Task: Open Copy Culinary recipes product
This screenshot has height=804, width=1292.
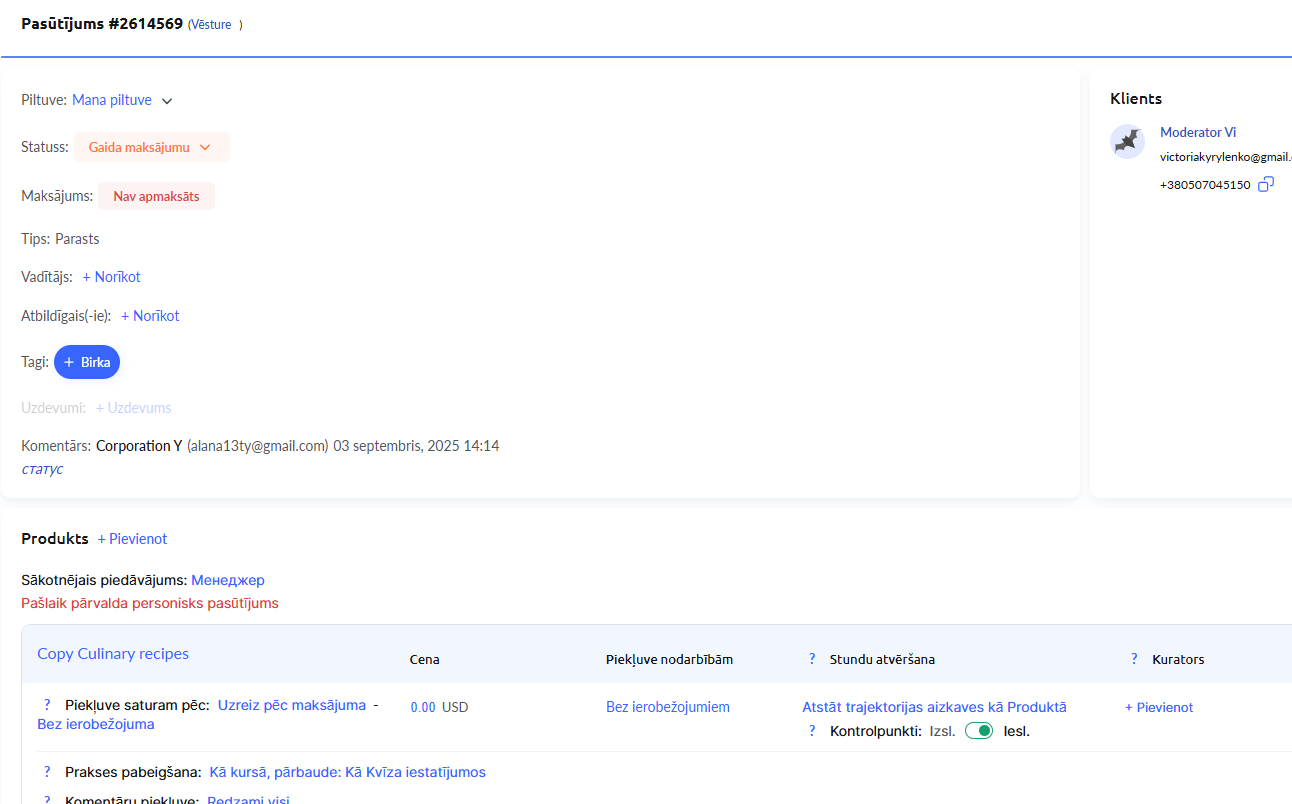Action: click(x=113, y=654)
